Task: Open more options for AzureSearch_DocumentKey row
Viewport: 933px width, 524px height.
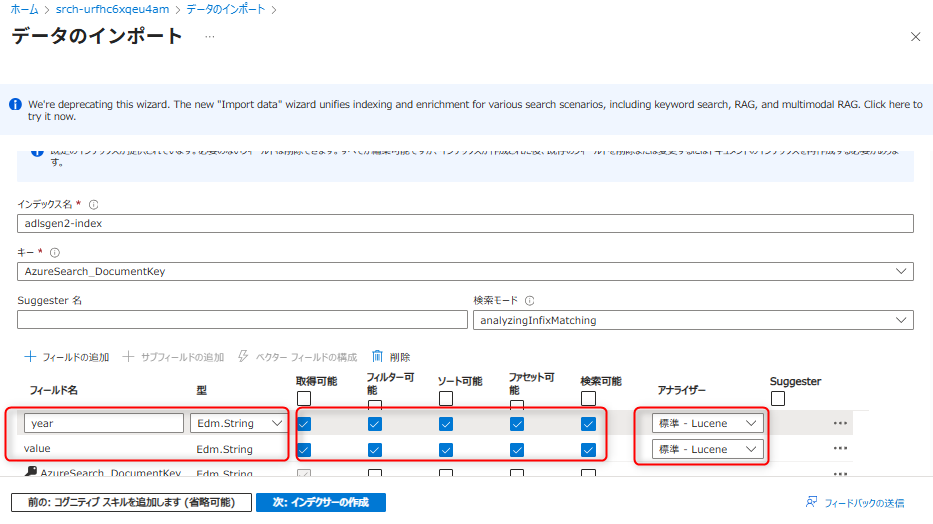Action: [840, 473]
